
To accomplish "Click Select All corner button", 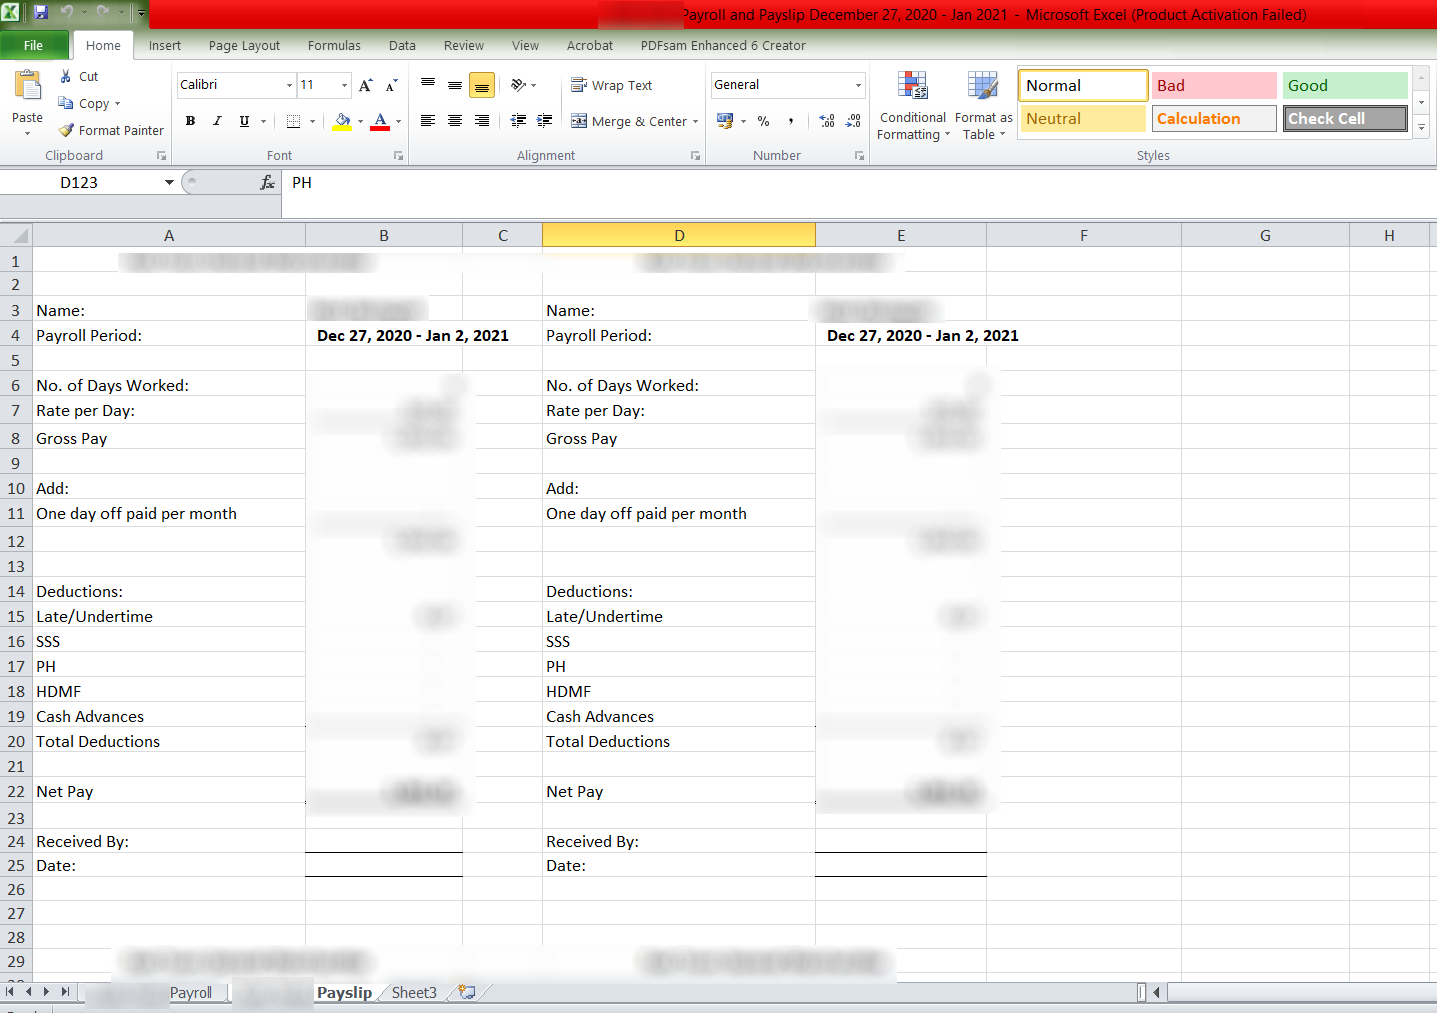I will point(16,235).
